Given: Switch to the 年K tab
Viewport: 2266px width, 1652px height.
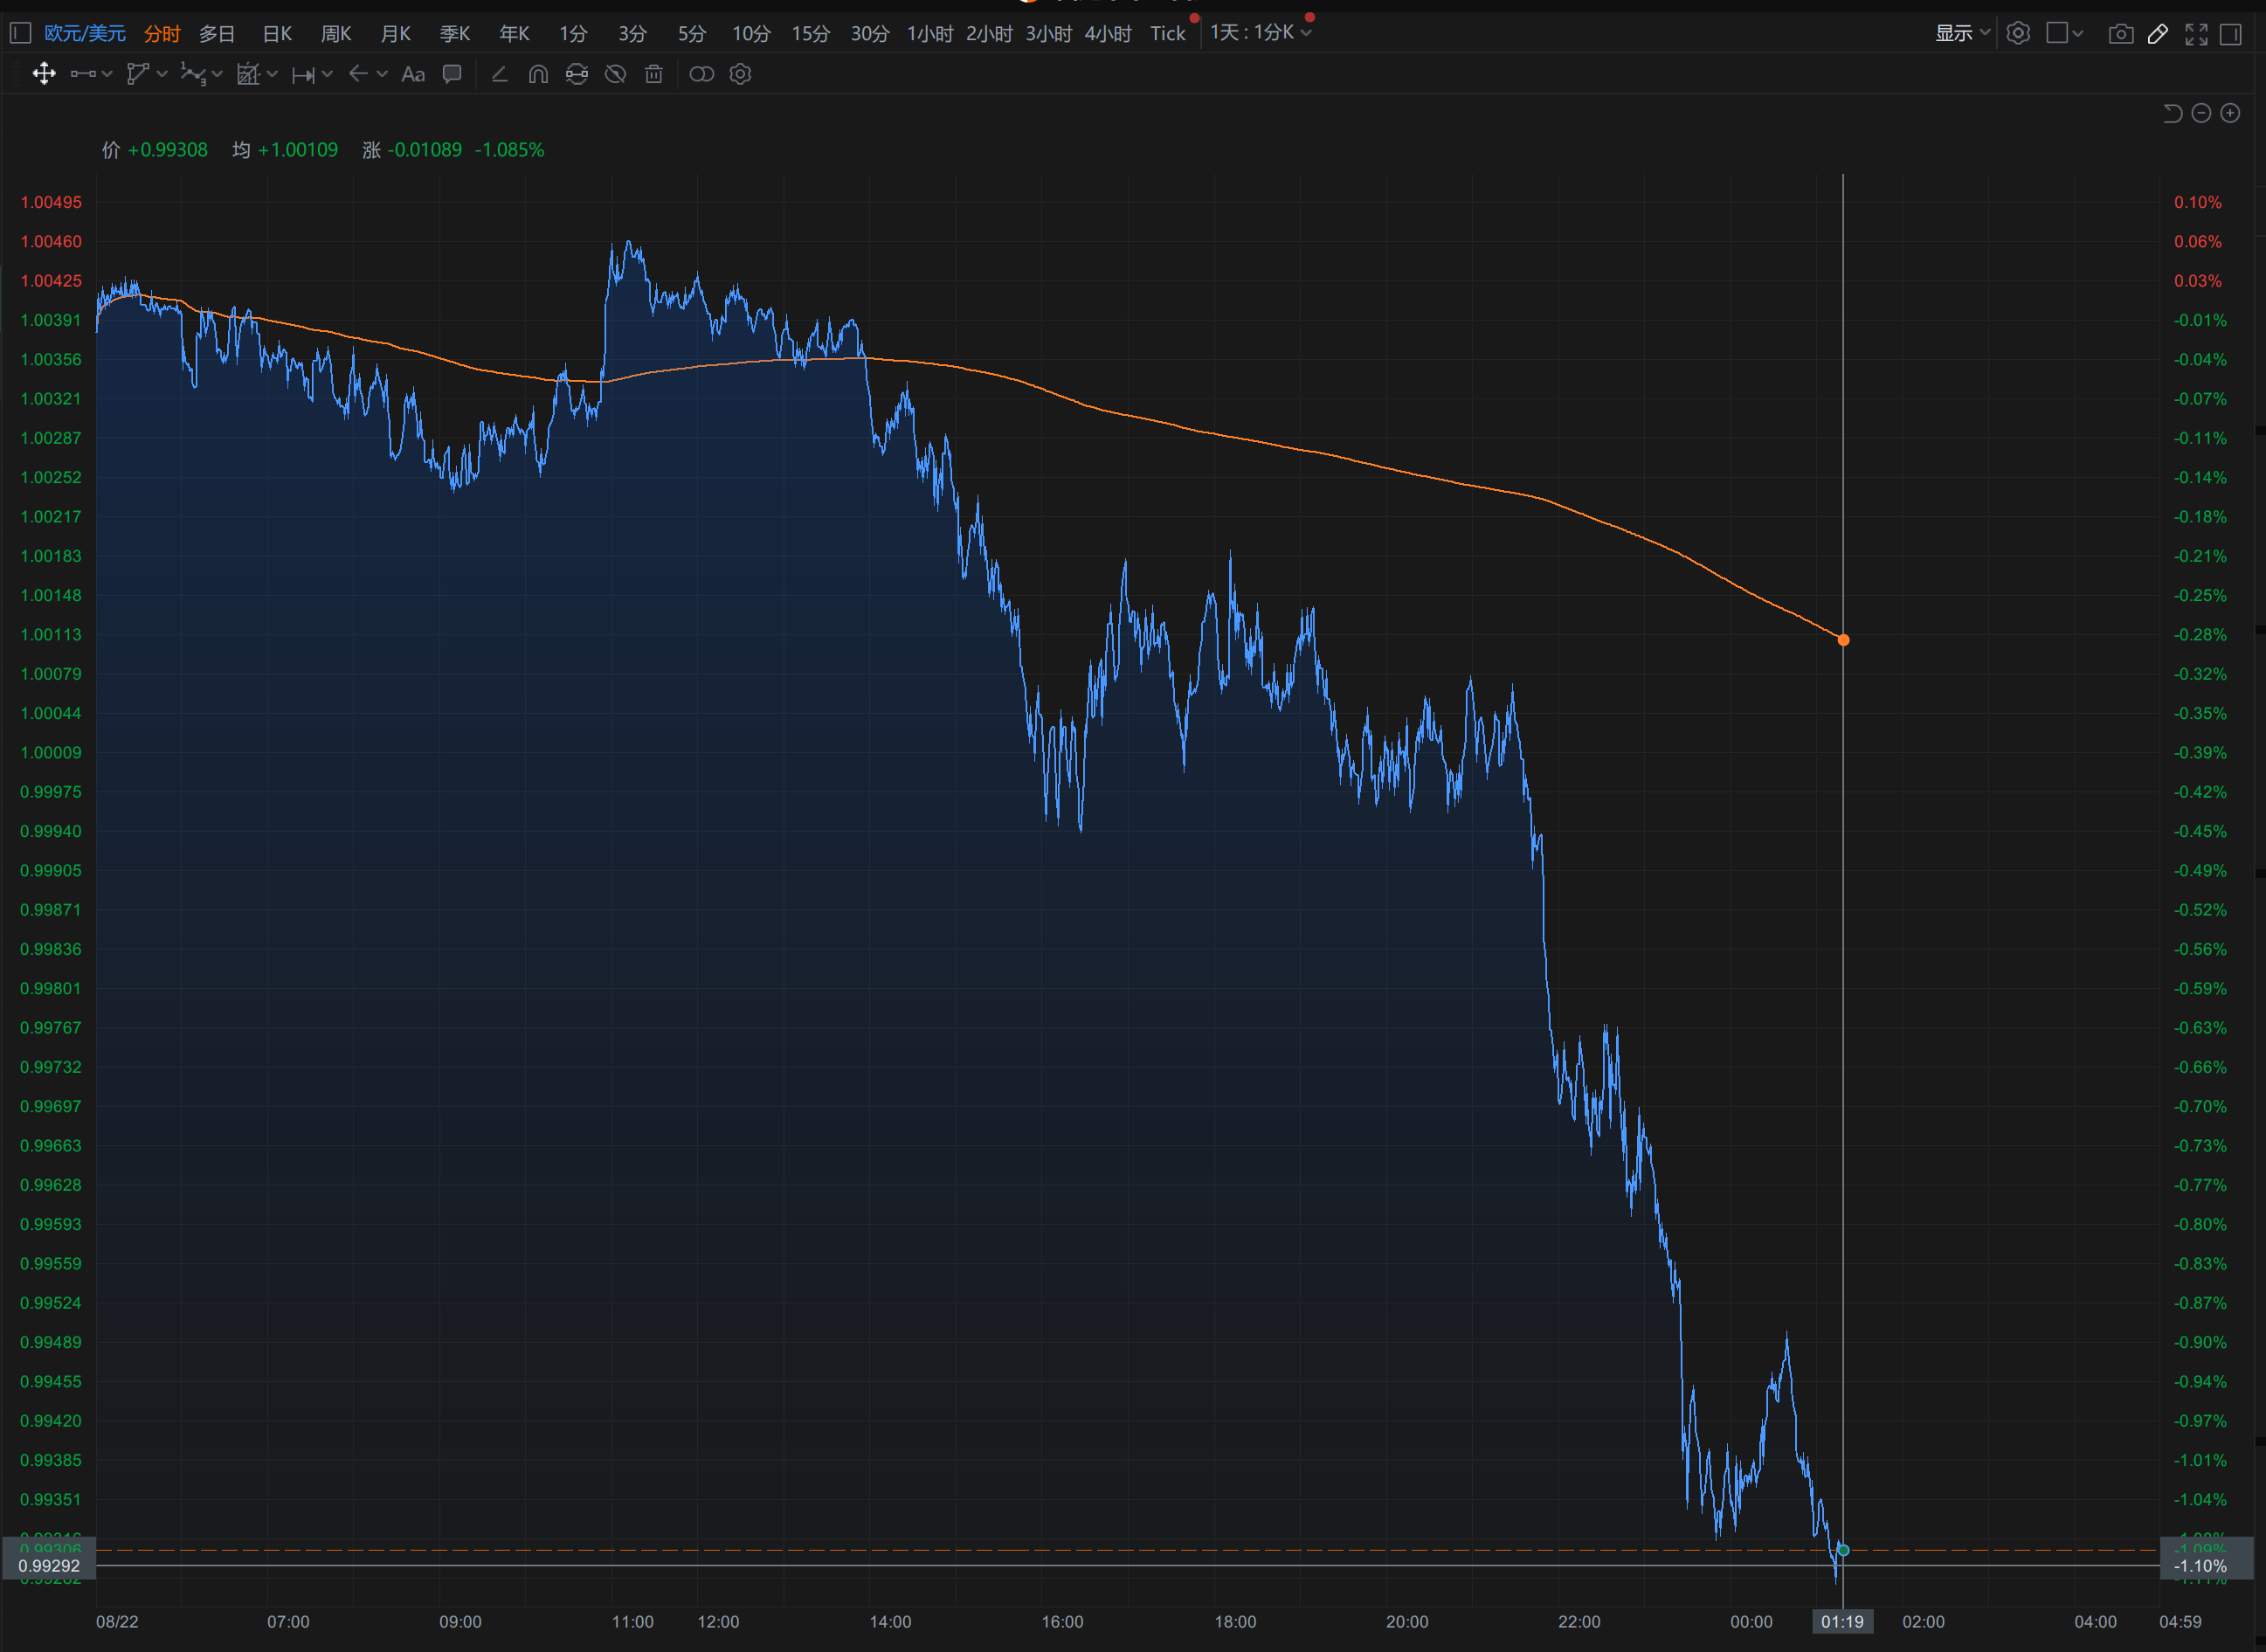Looking at the screenshot, I should [x=514, y=34].
